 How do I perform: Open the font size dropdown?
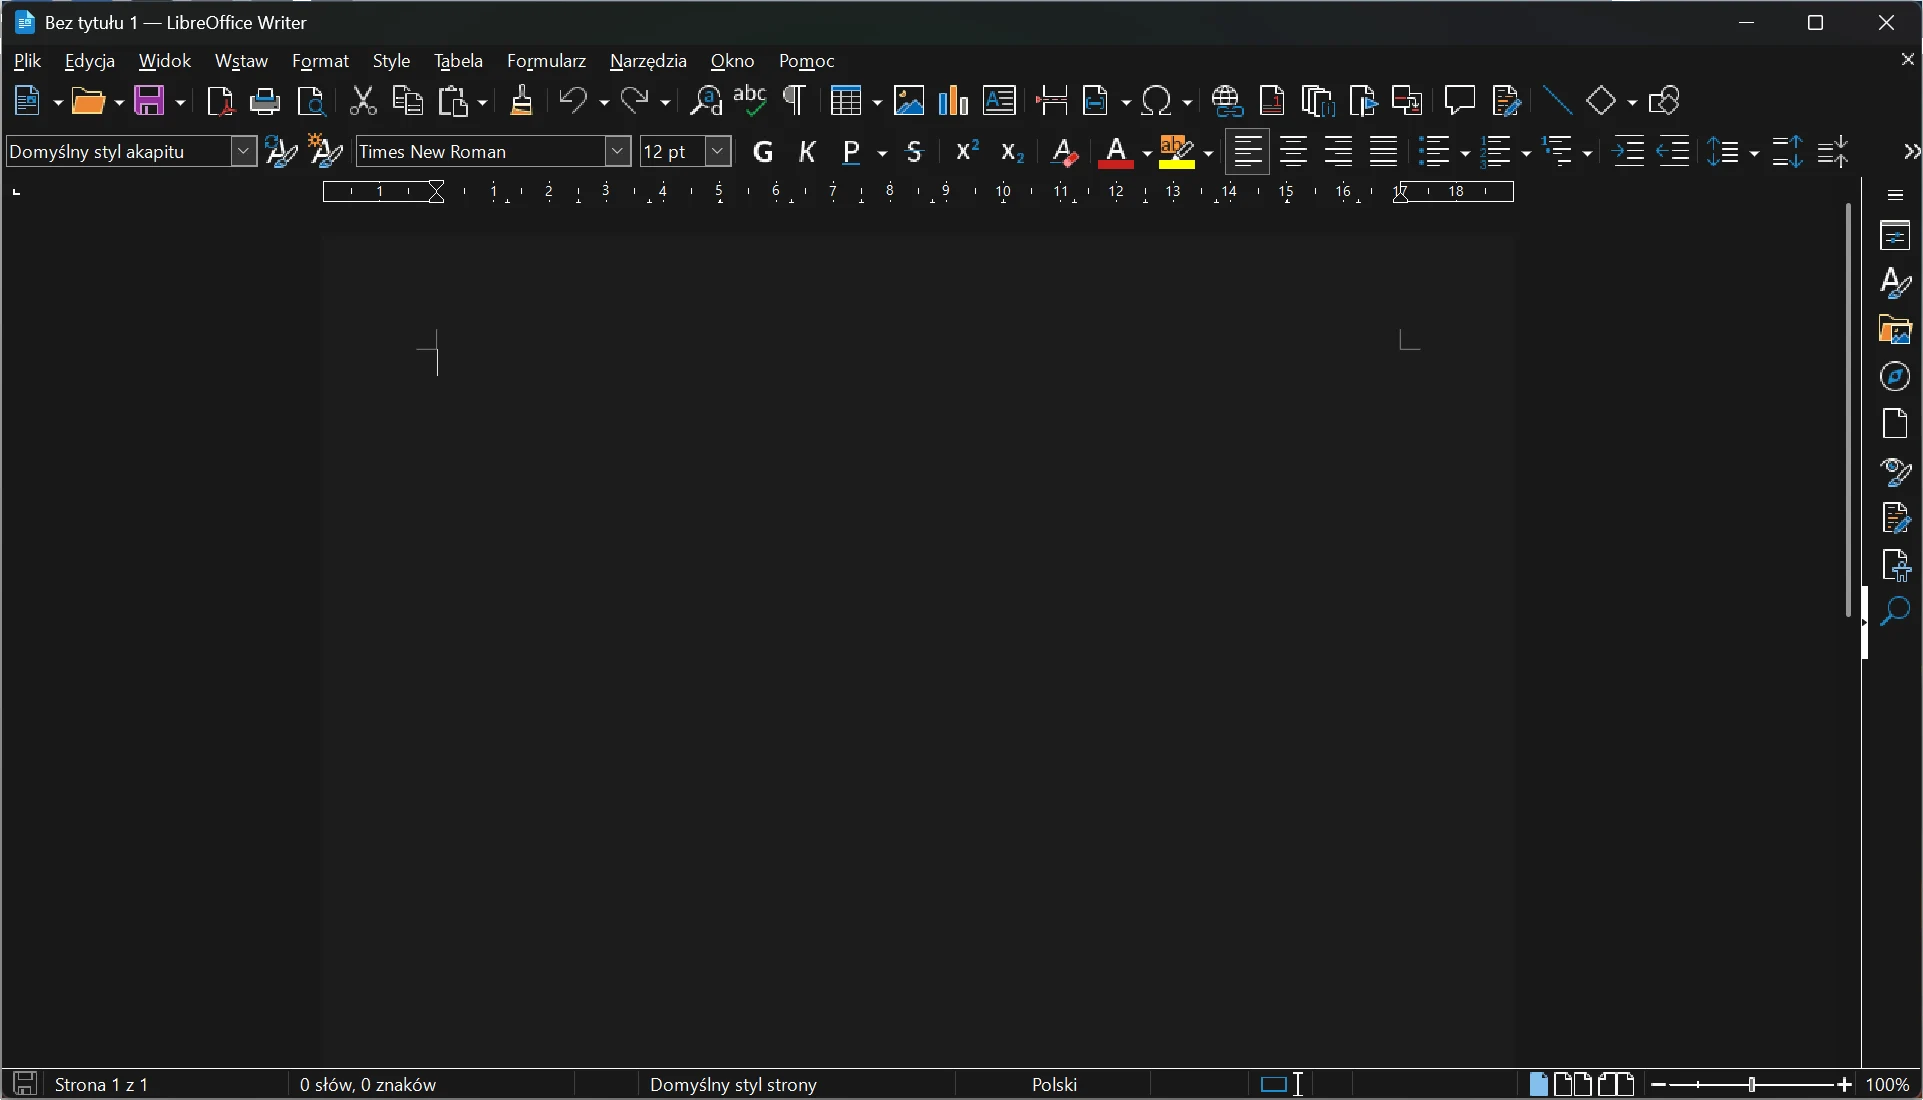coord(717,152)
